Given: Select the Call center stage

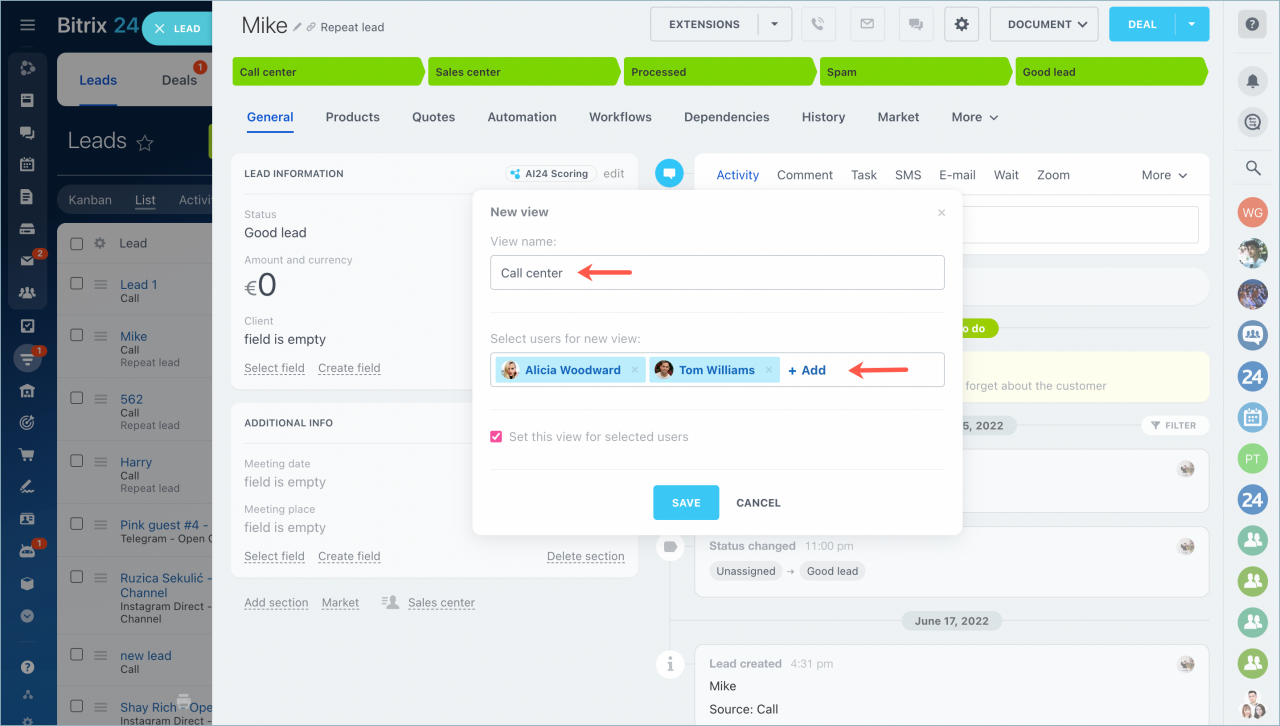Looking at the screenshot, I should coord(330,72).
